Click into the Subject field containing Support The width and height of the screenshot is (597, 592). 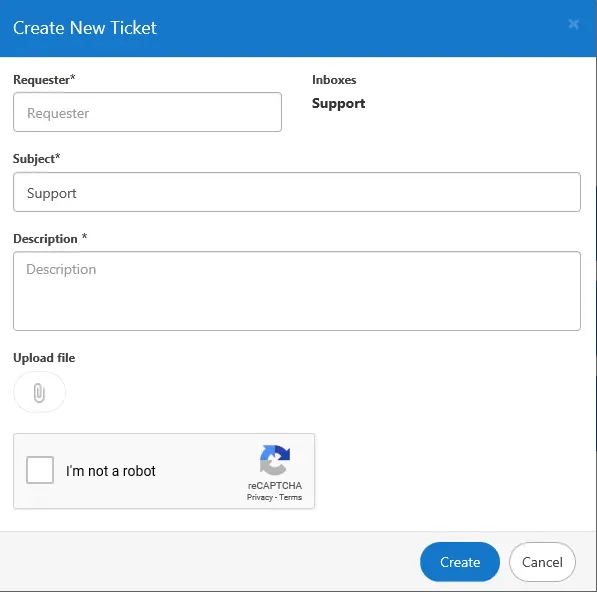(297, 192)
